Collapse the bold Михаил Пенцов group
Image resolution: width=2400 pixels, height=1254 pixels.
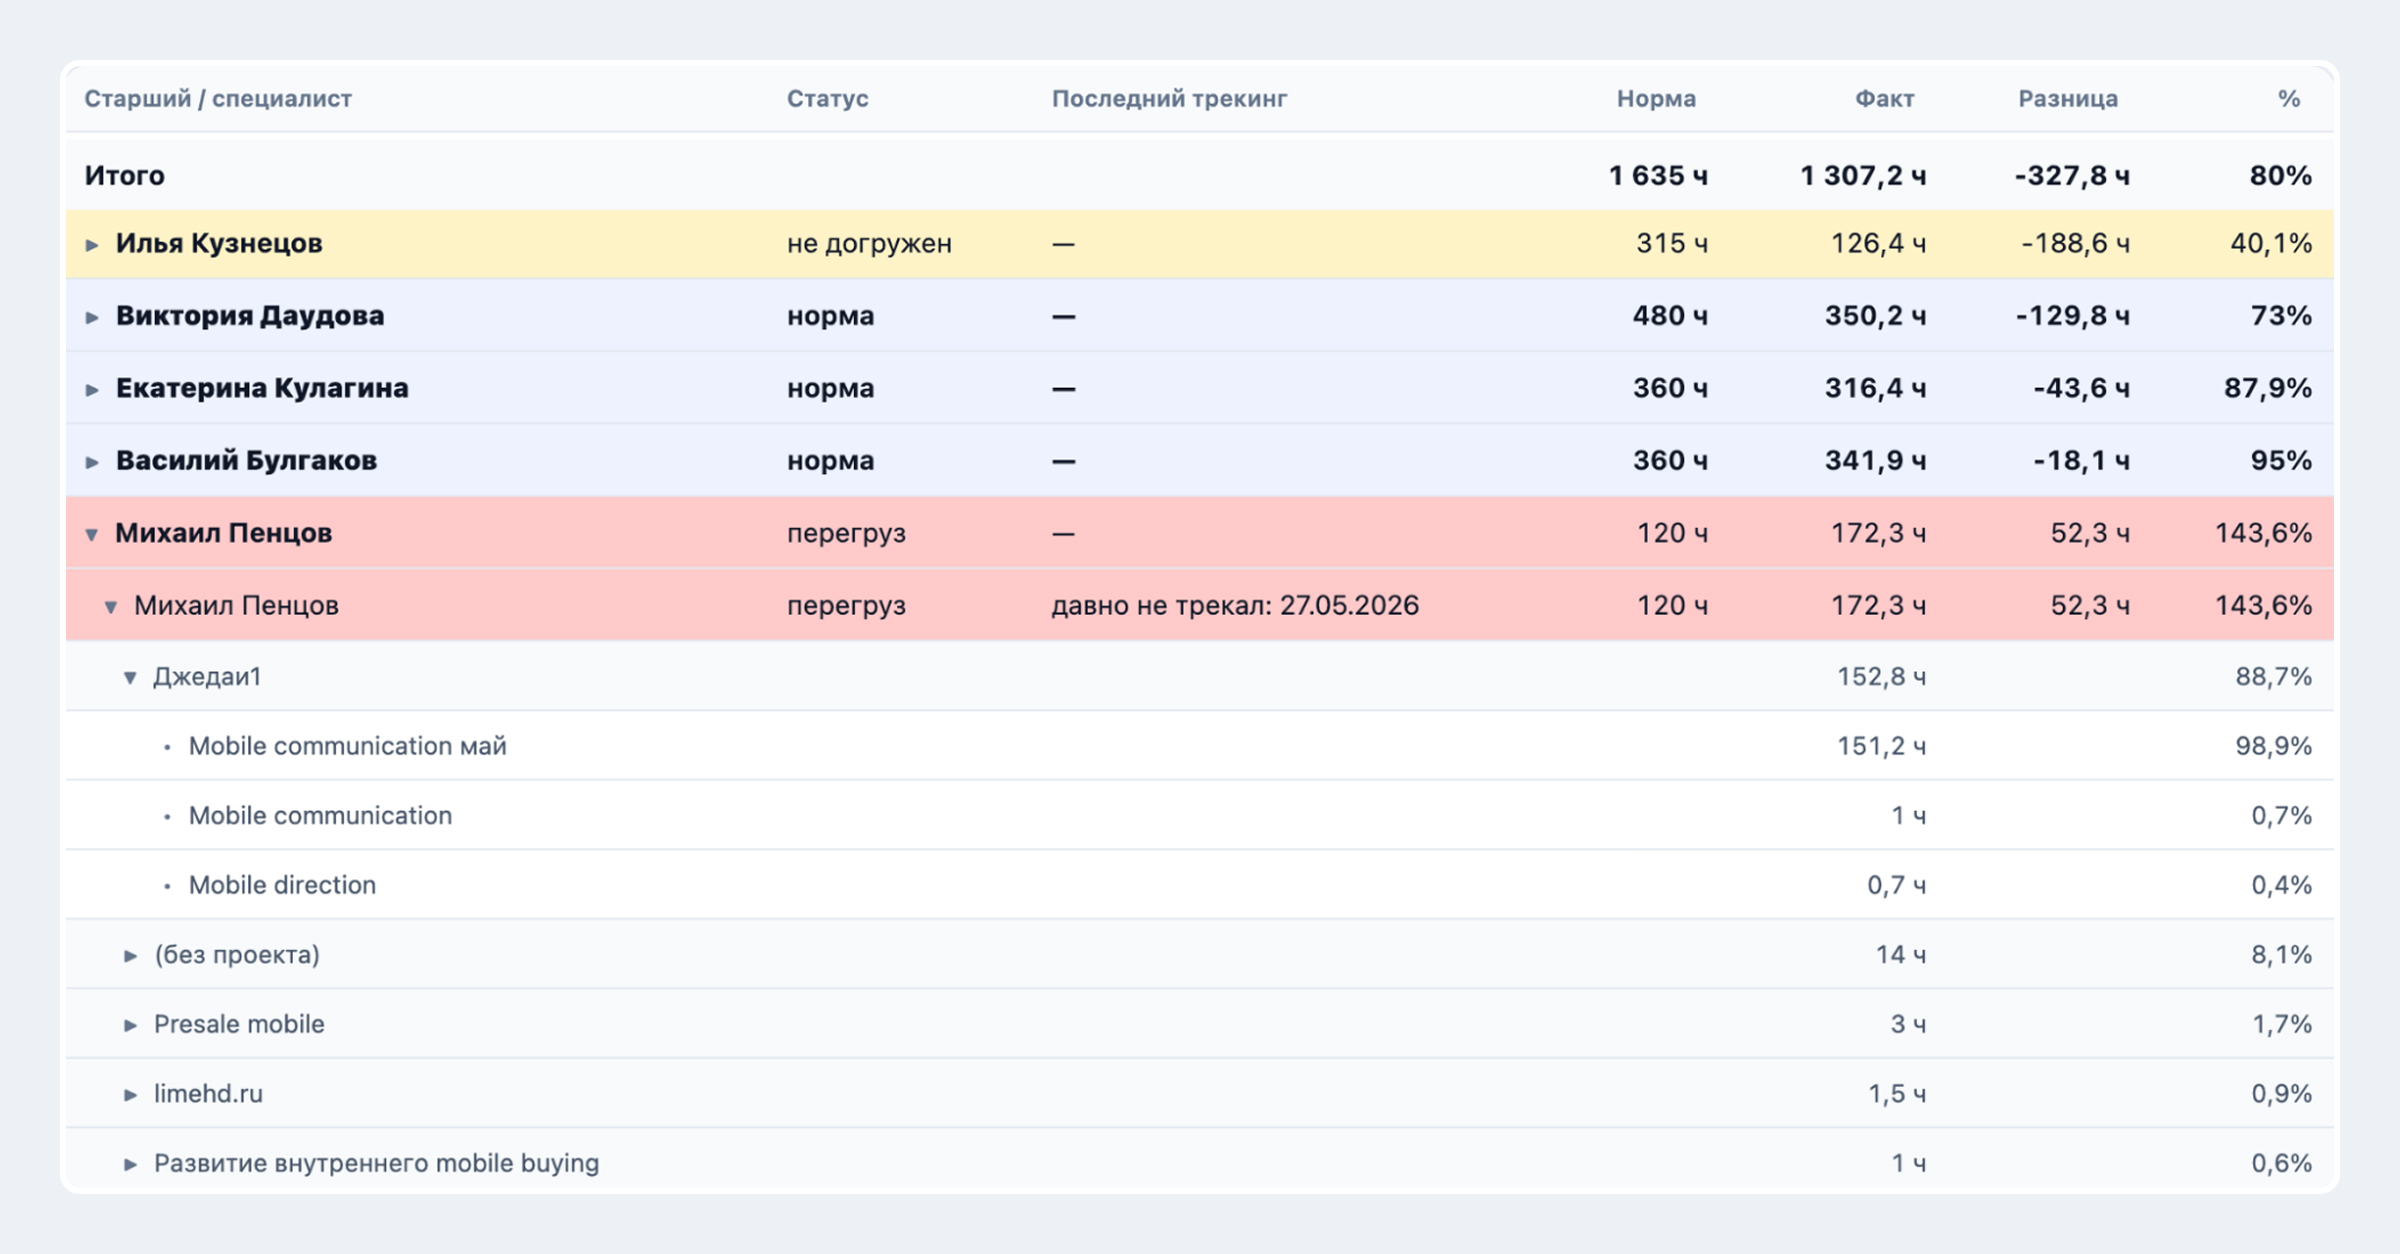(x=92, y=534)
